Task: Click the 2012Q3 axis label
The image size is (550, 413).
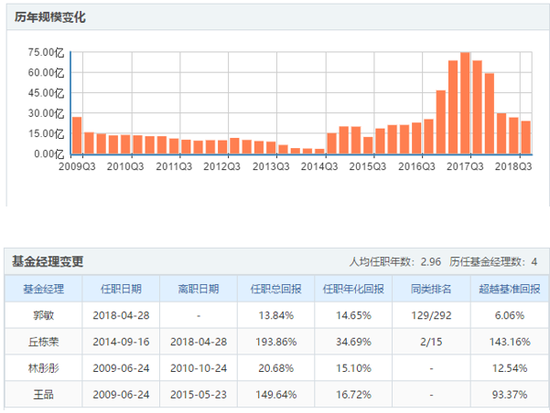Action: tap(222, 166)
